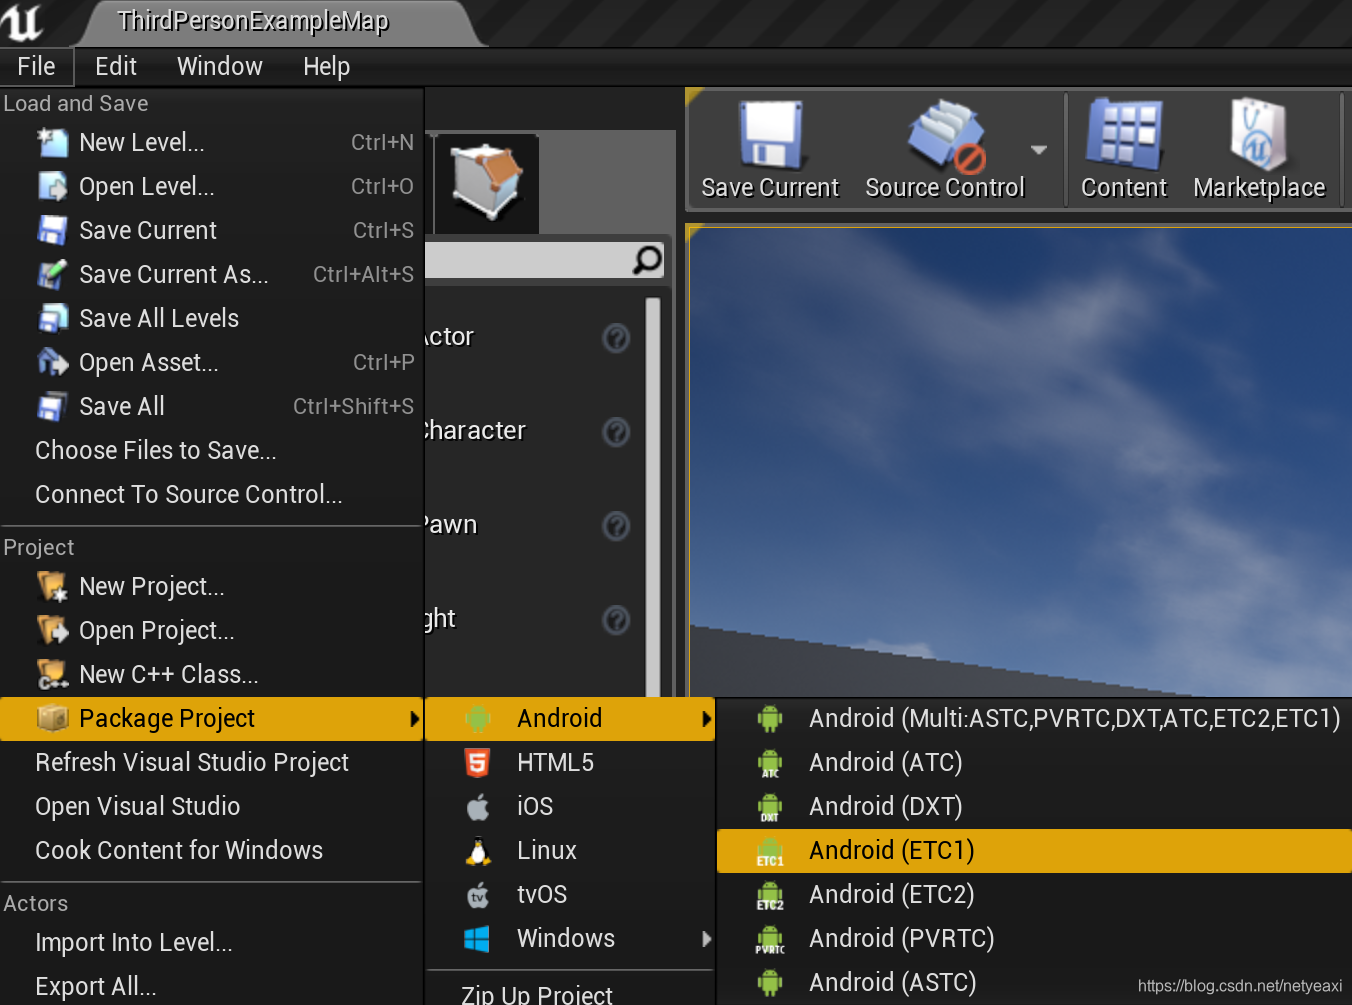Open the Marketplace toolbar button
The image size is (1352, 1005).
pyautogui.click(x=1259, y=150)
